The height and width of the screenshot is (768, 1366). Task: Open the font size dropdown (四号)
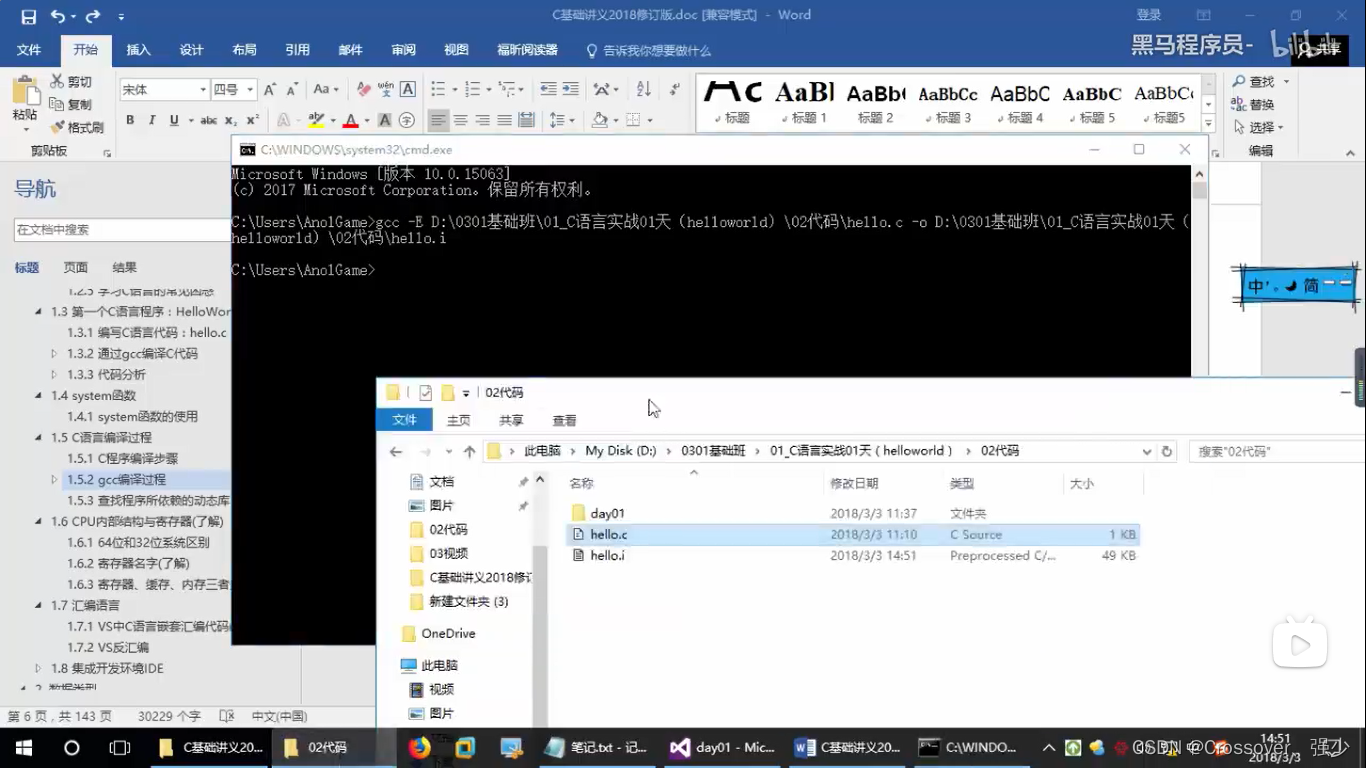[x=250, y=89]
